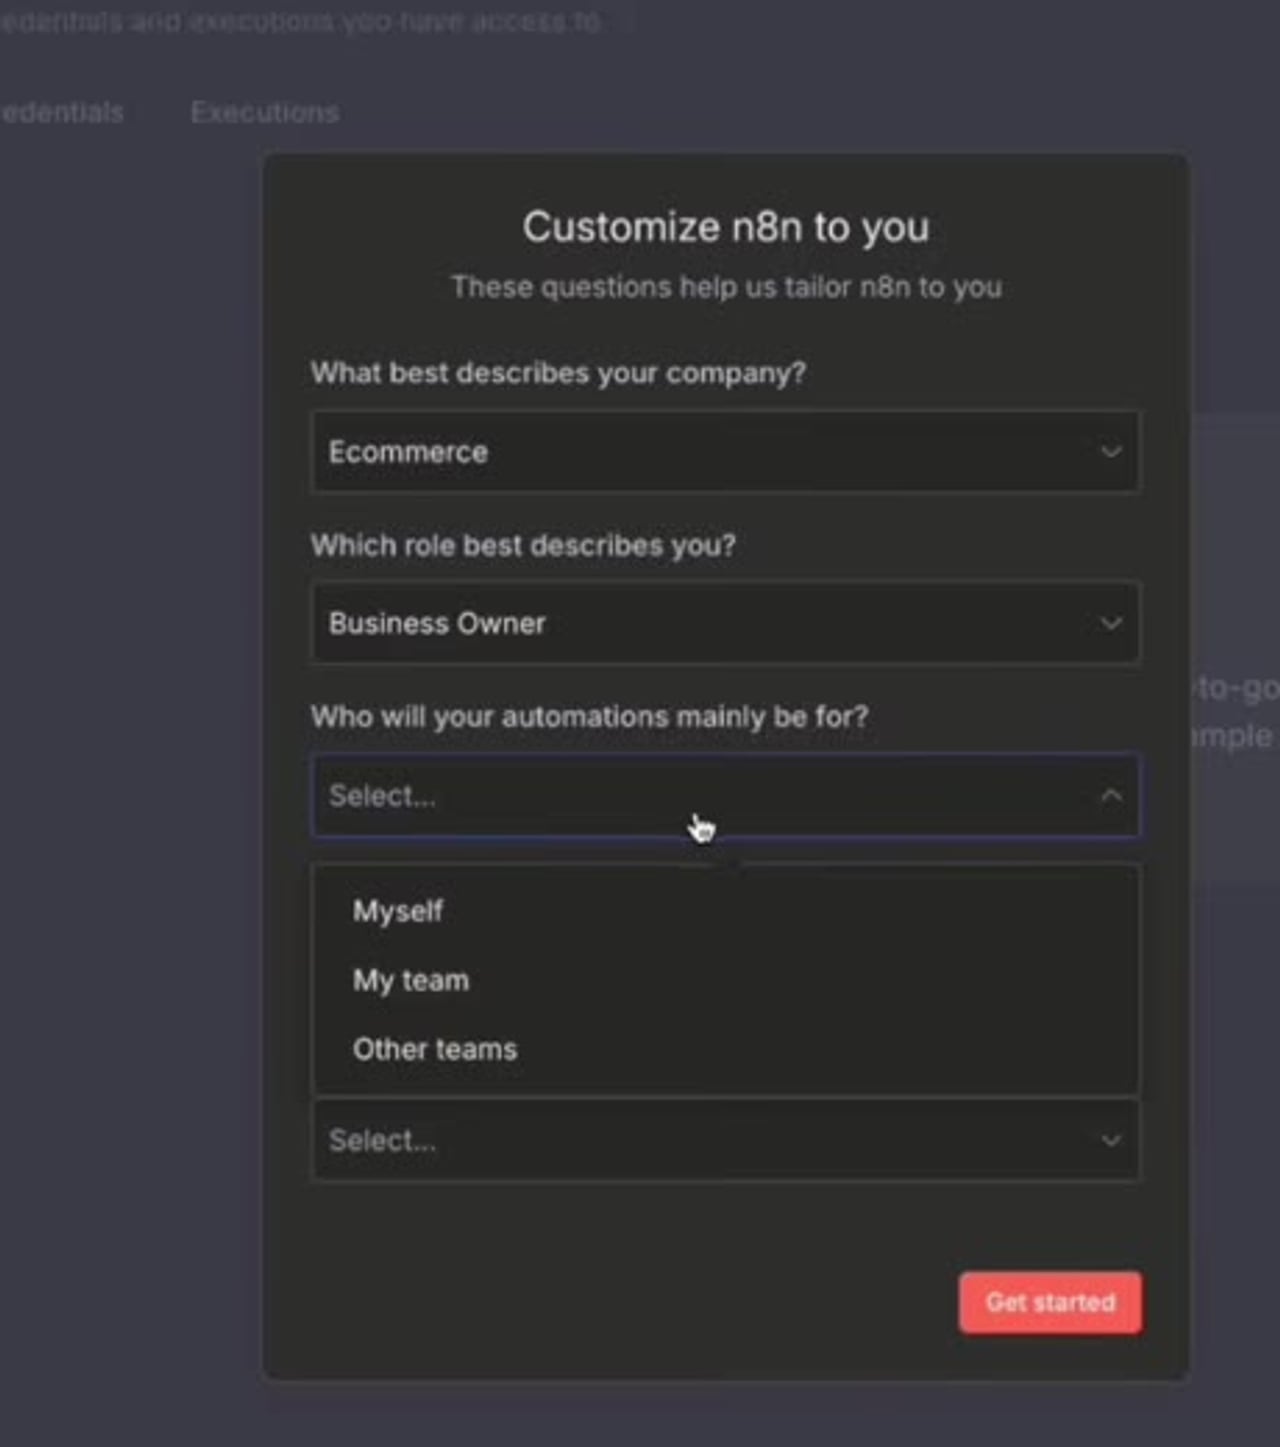Click 'Which role best describes you?' label
1280x1447 pixels.
click(x=523, y=545)
